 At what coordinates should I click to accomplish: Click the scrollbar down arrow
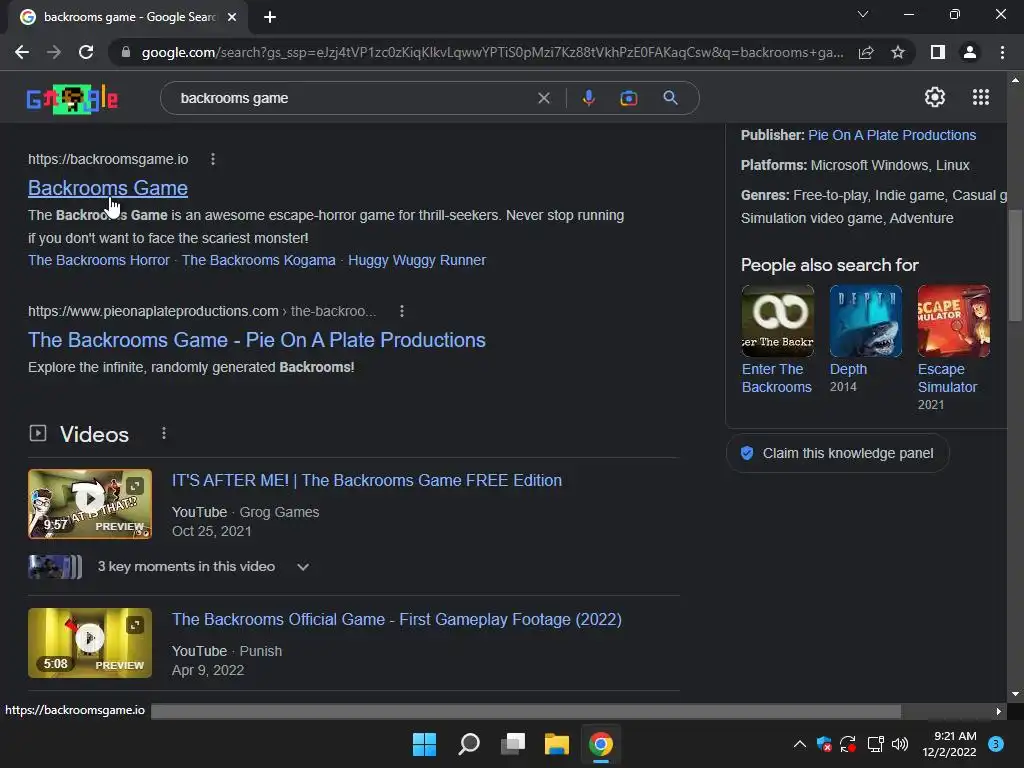1015,694
